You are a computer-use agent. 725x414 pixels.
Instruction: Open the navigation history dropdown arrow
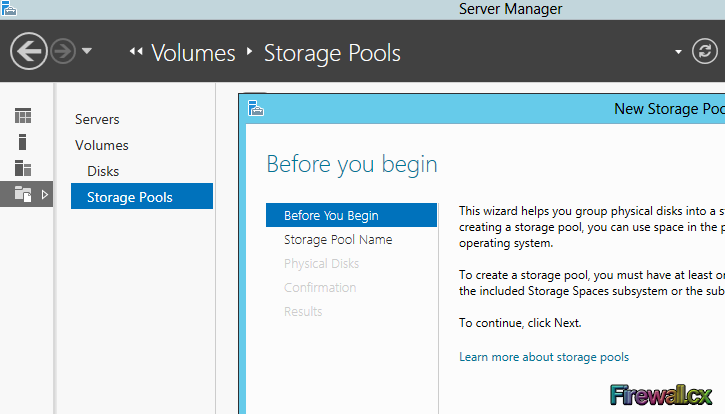(x=87, y=51)
